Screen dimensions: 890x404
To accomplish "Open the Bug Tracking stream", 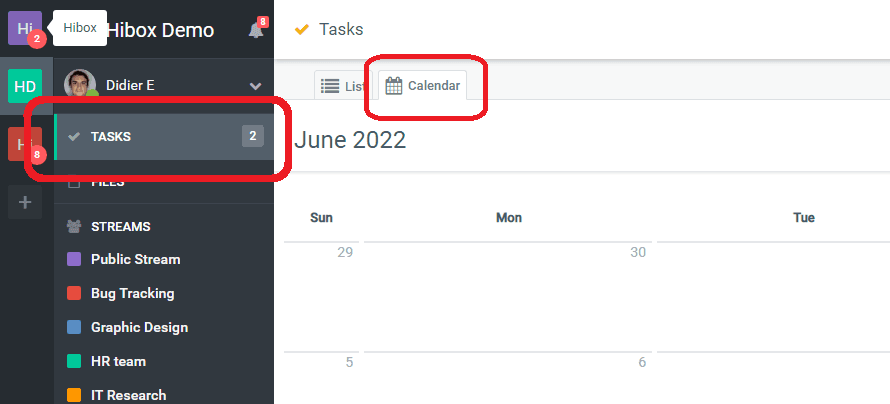I will (132, 293).
